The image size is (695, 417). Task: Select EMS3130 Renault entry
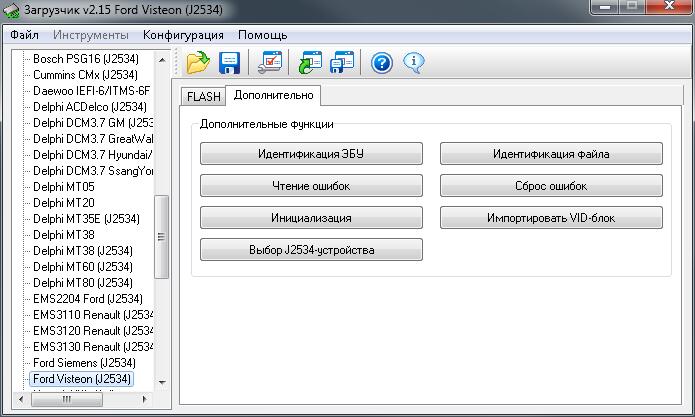[93, 346]
